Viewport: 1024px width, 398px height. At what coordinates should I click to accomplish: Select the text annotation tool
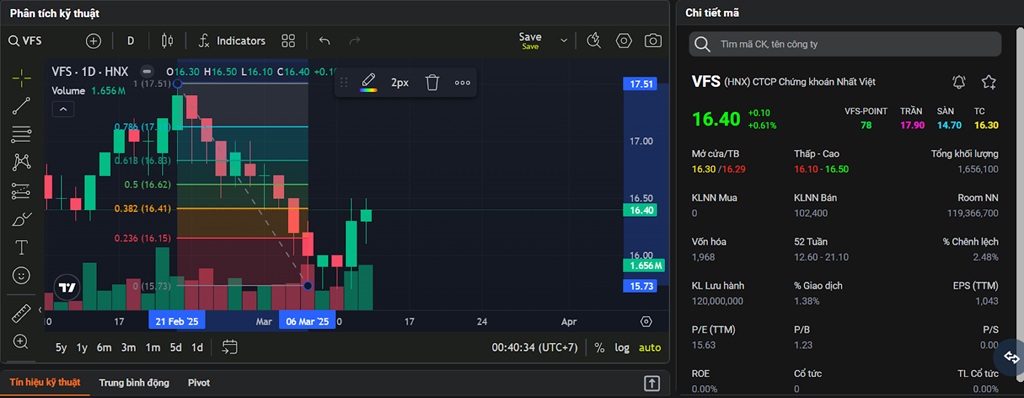21,247
